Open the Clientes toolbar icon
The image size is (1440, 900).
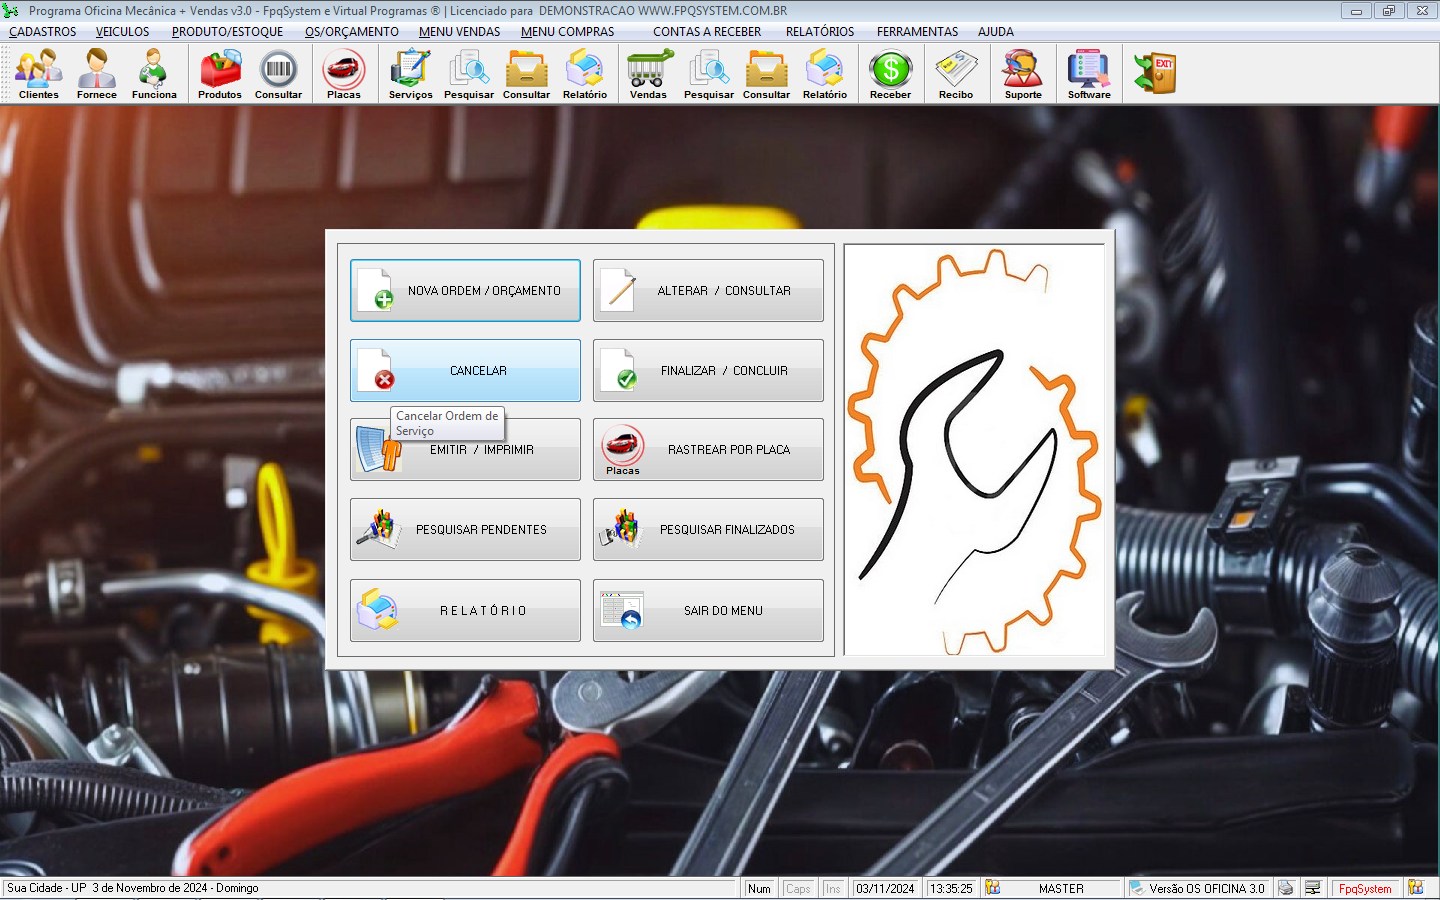coord(39,74)
